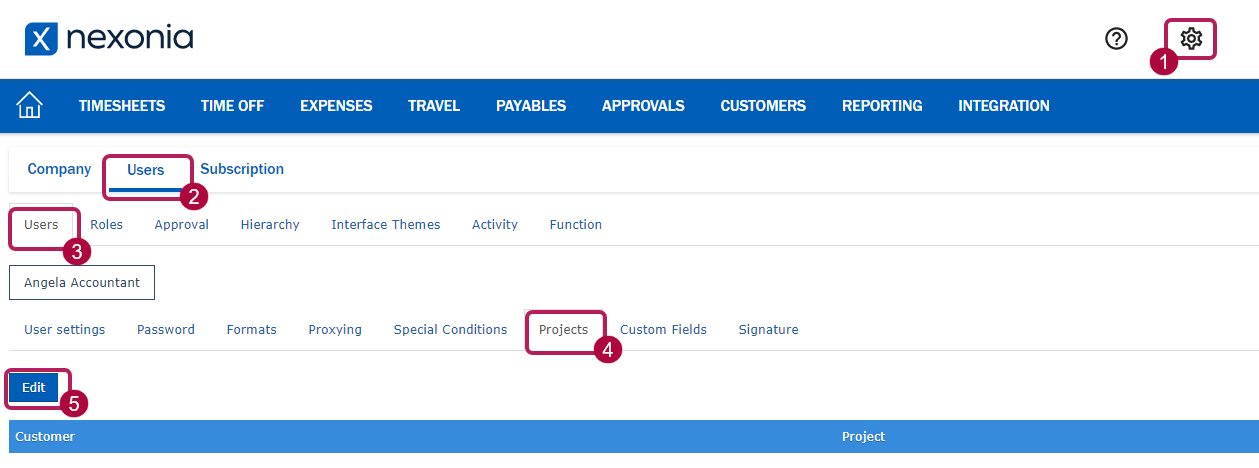
Task: Click the blue Edit button
Action: coord(34,388)
